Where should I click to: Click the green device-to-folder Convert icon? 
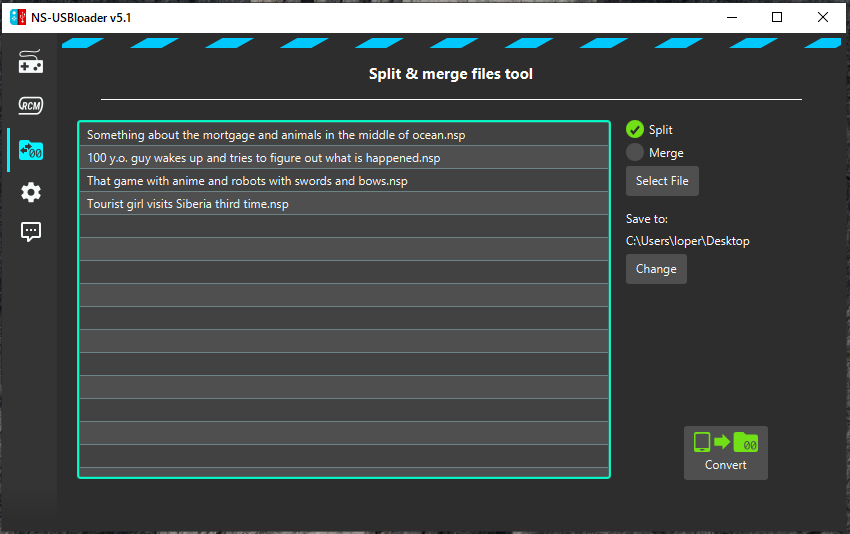point(725,442)
